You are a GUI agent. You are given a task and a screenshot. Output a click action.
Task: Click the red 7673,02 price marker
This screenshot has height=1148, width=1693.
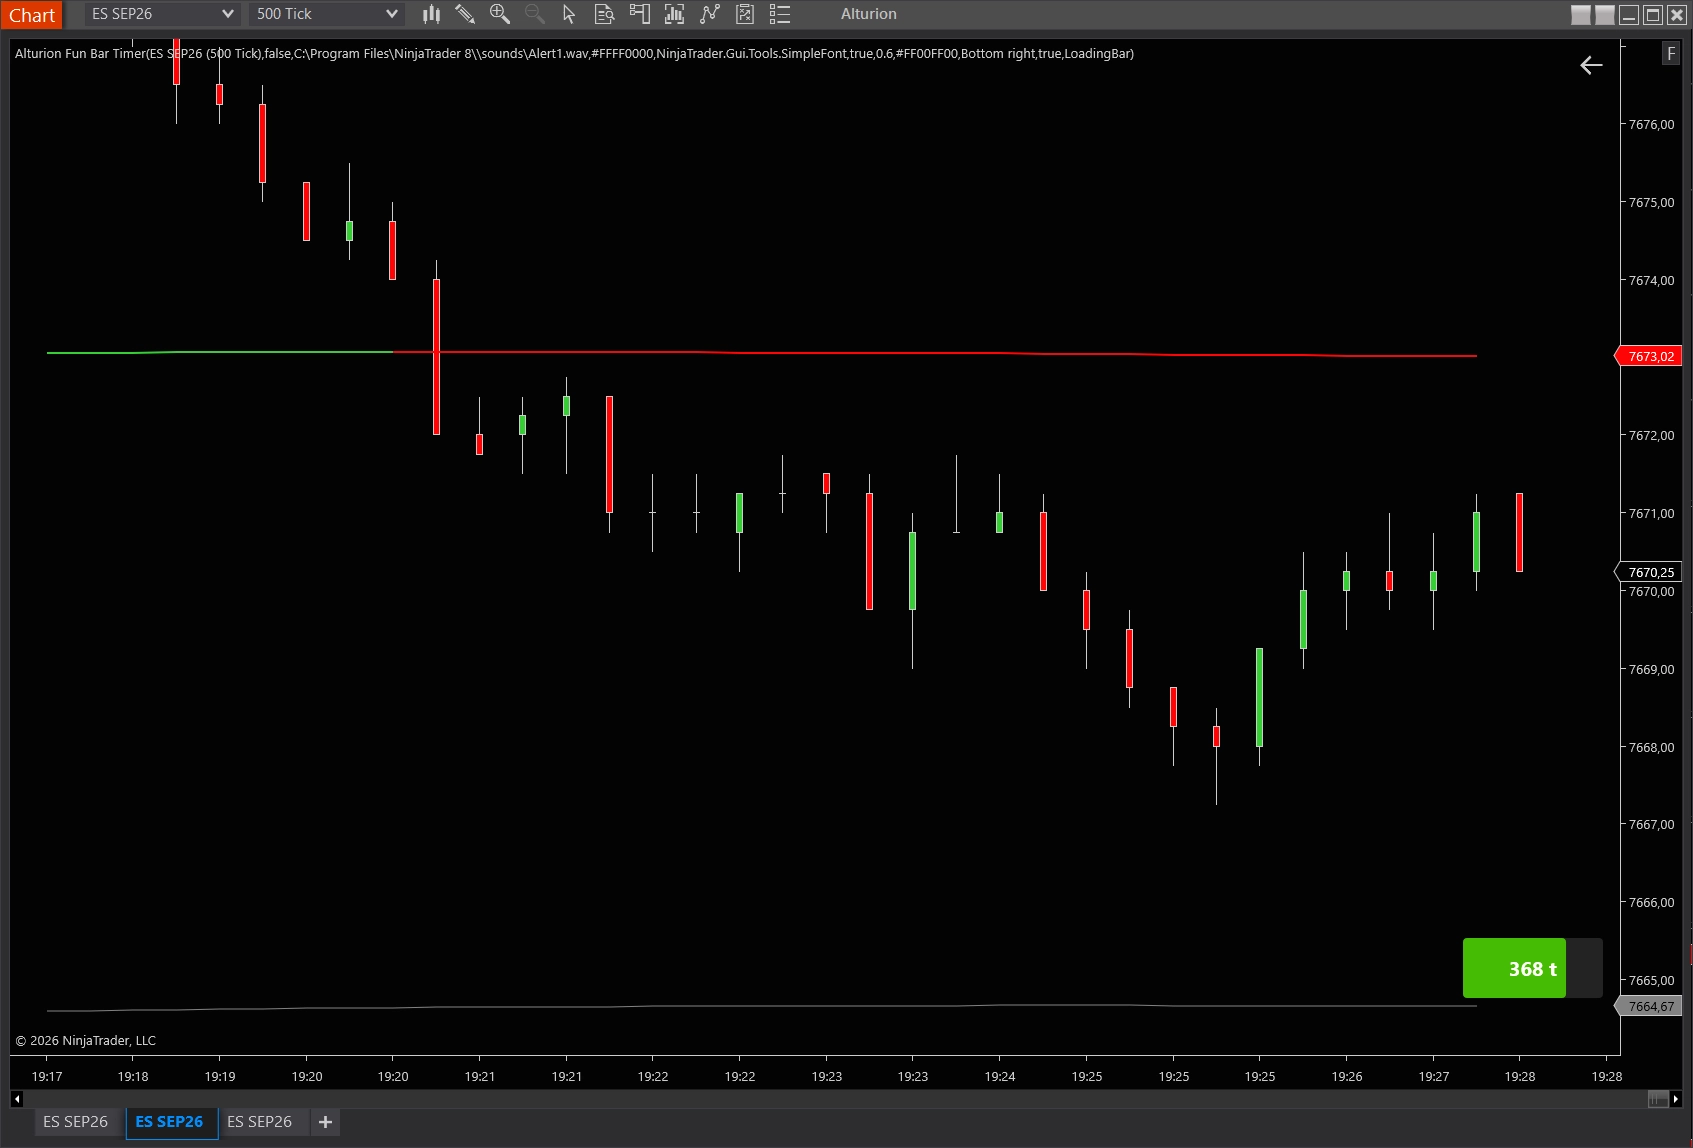pyautogui.click(x=1649, y=356)
